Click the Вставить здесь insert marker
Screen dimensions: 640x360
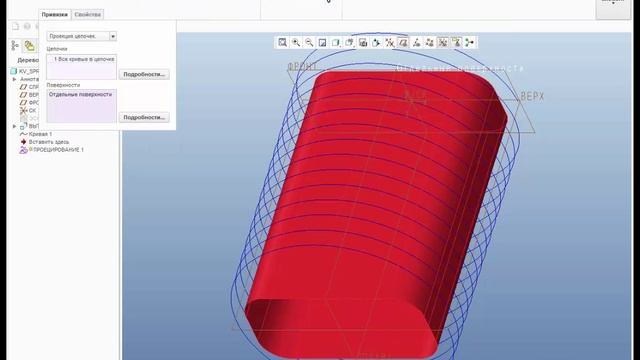[x=44, y=142]
